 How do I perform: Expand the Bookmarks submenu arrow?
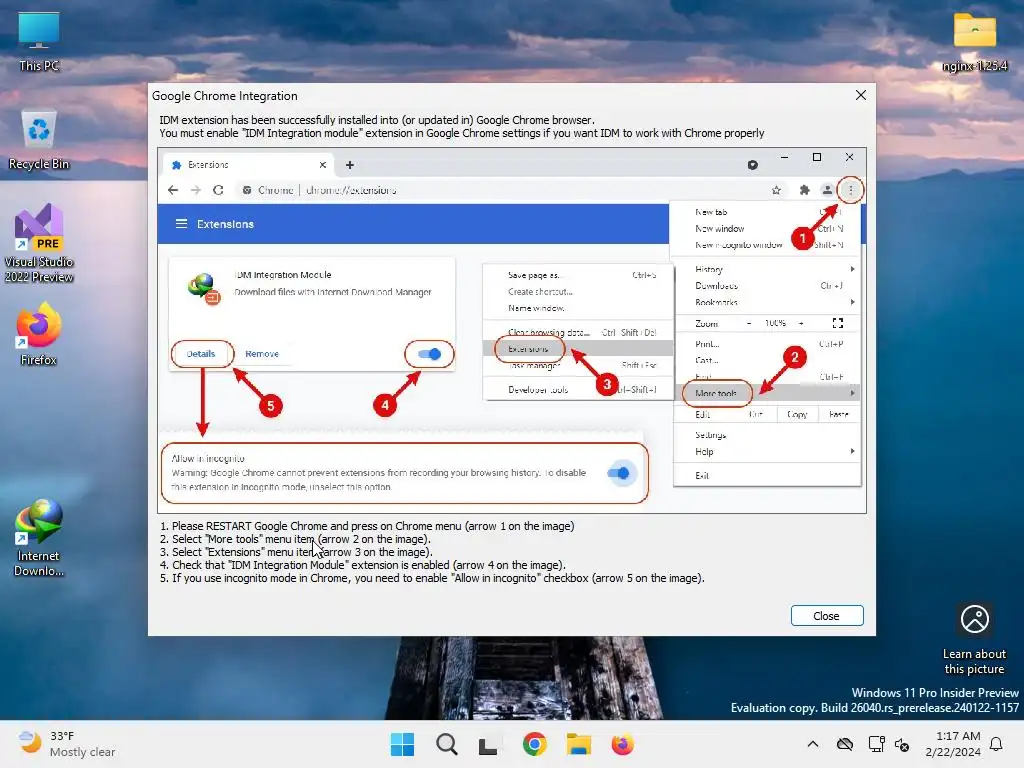852,302
